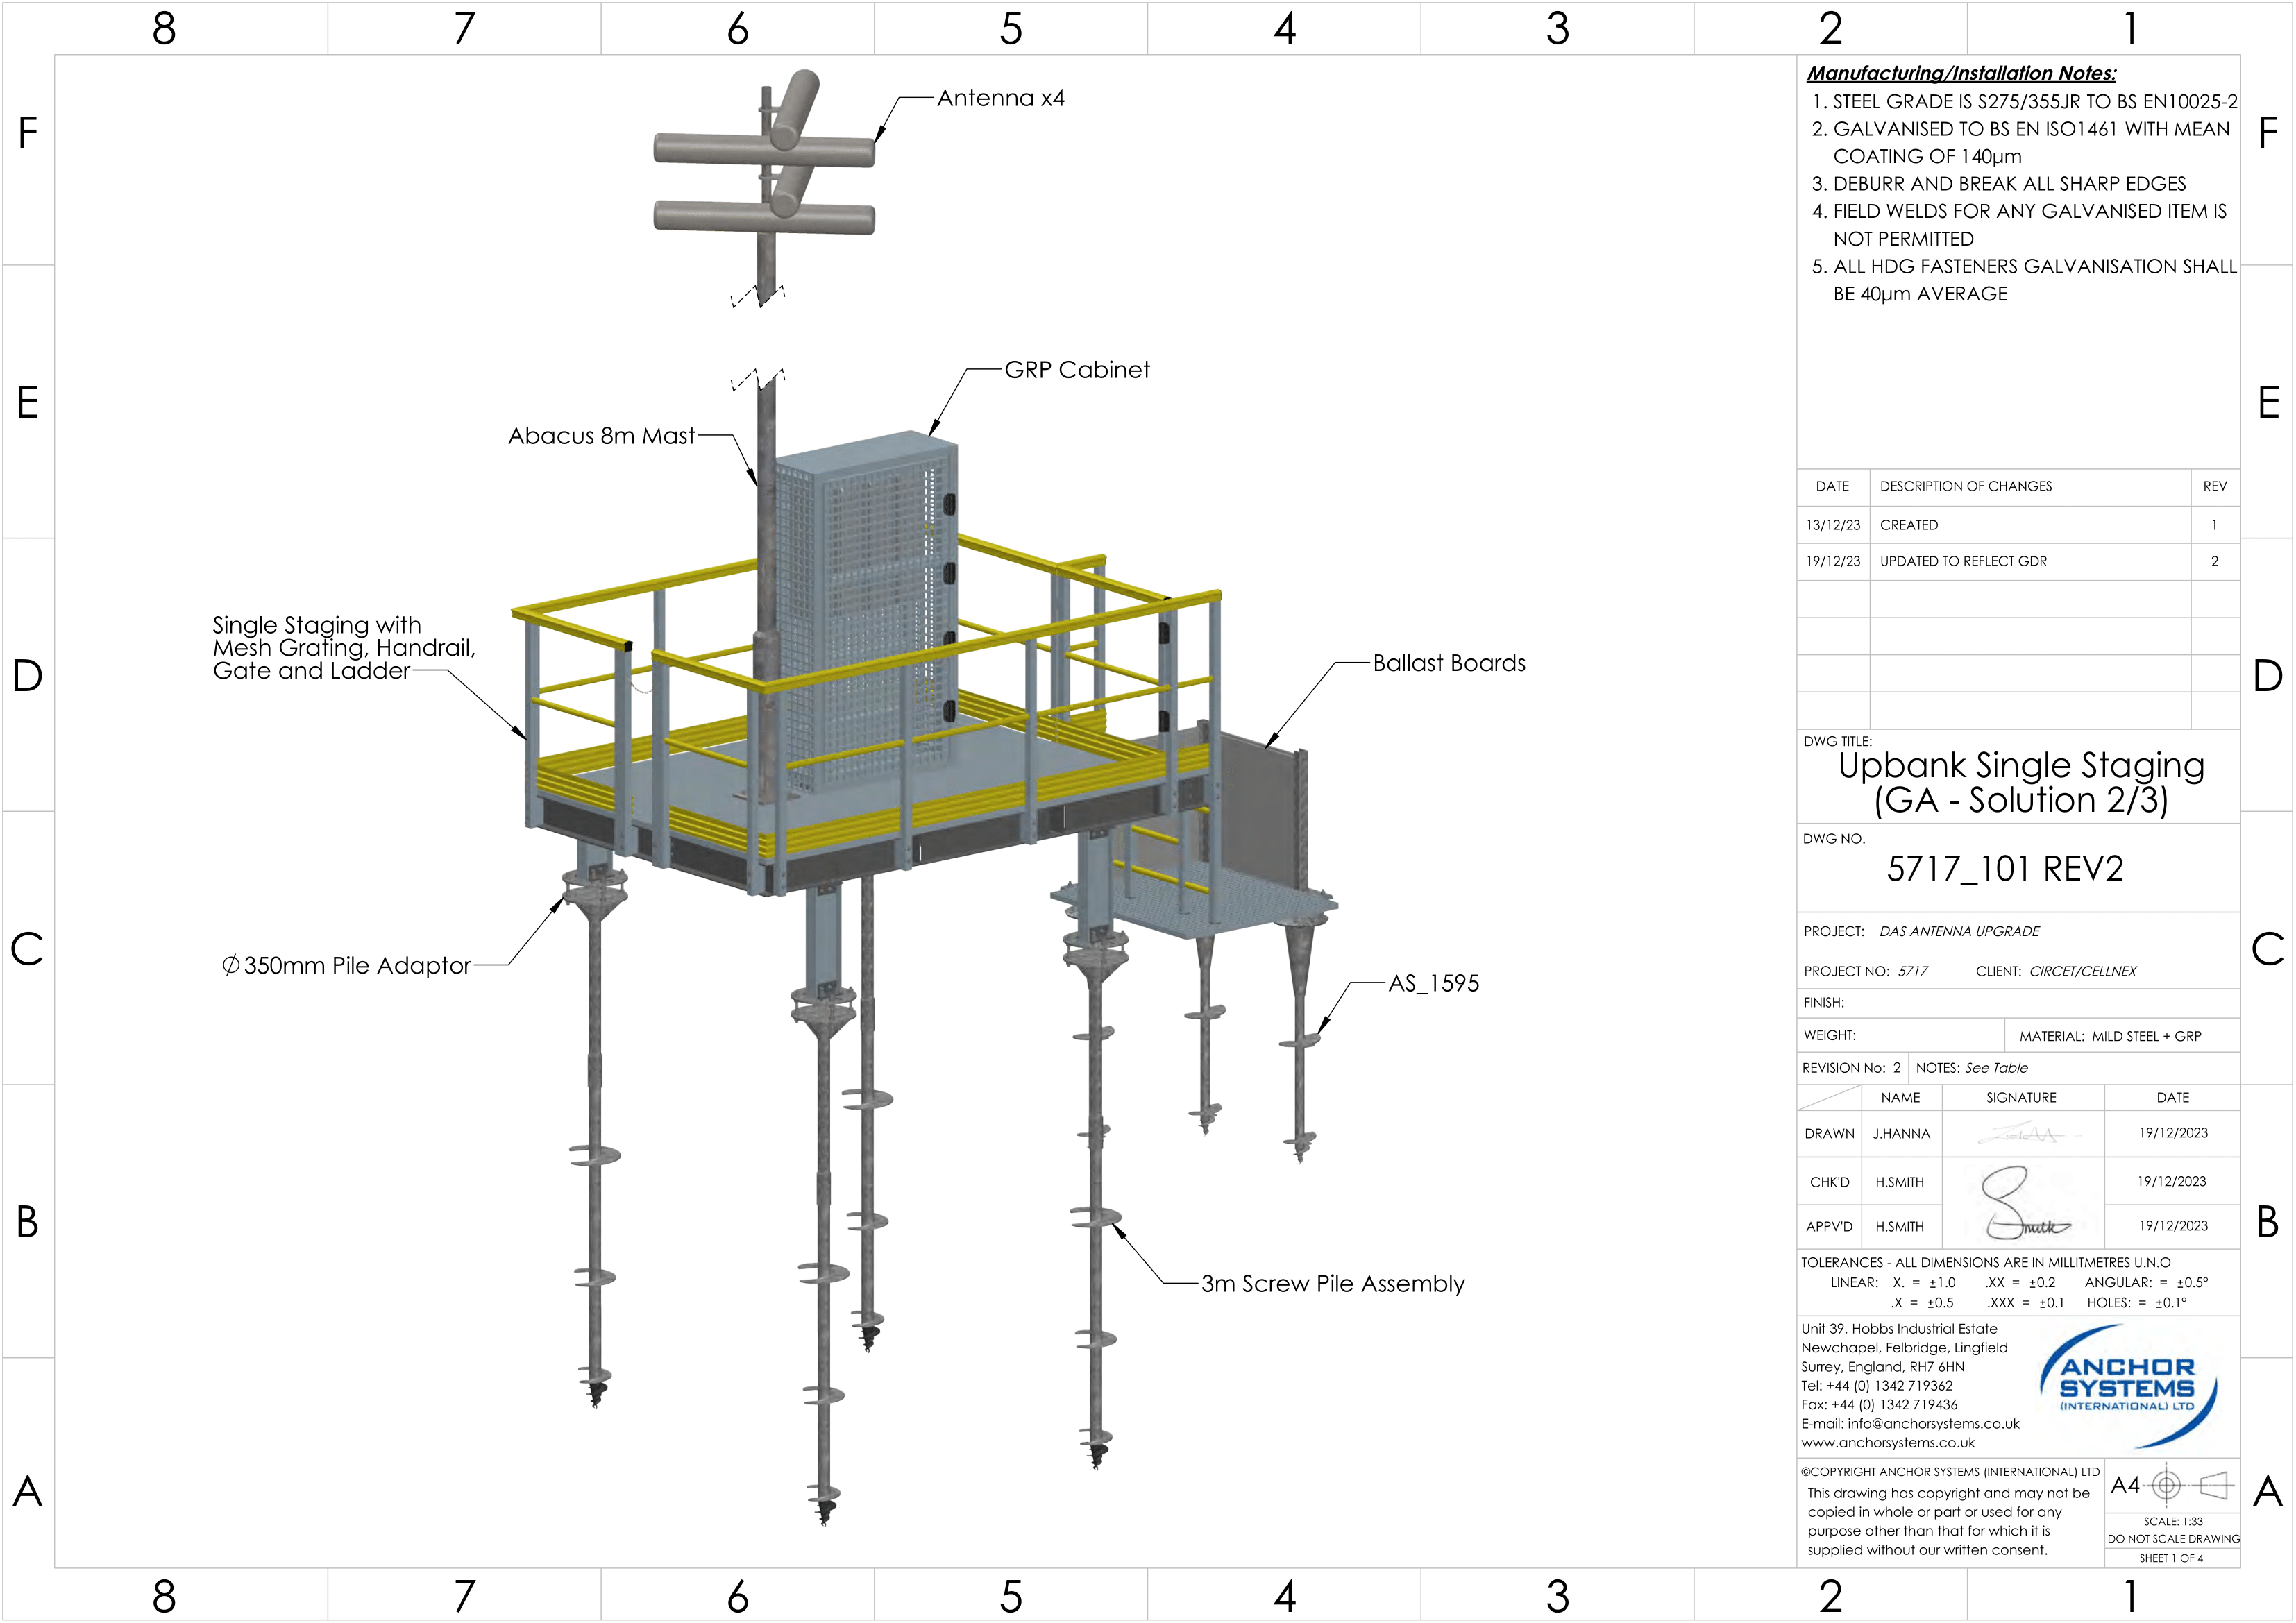Viewport: 2296px width, 1623px height.
Task: Click note 3 'DEBURR AND BREAK ALL SHARP EDGES'
Action: (x=1999, y=184)
